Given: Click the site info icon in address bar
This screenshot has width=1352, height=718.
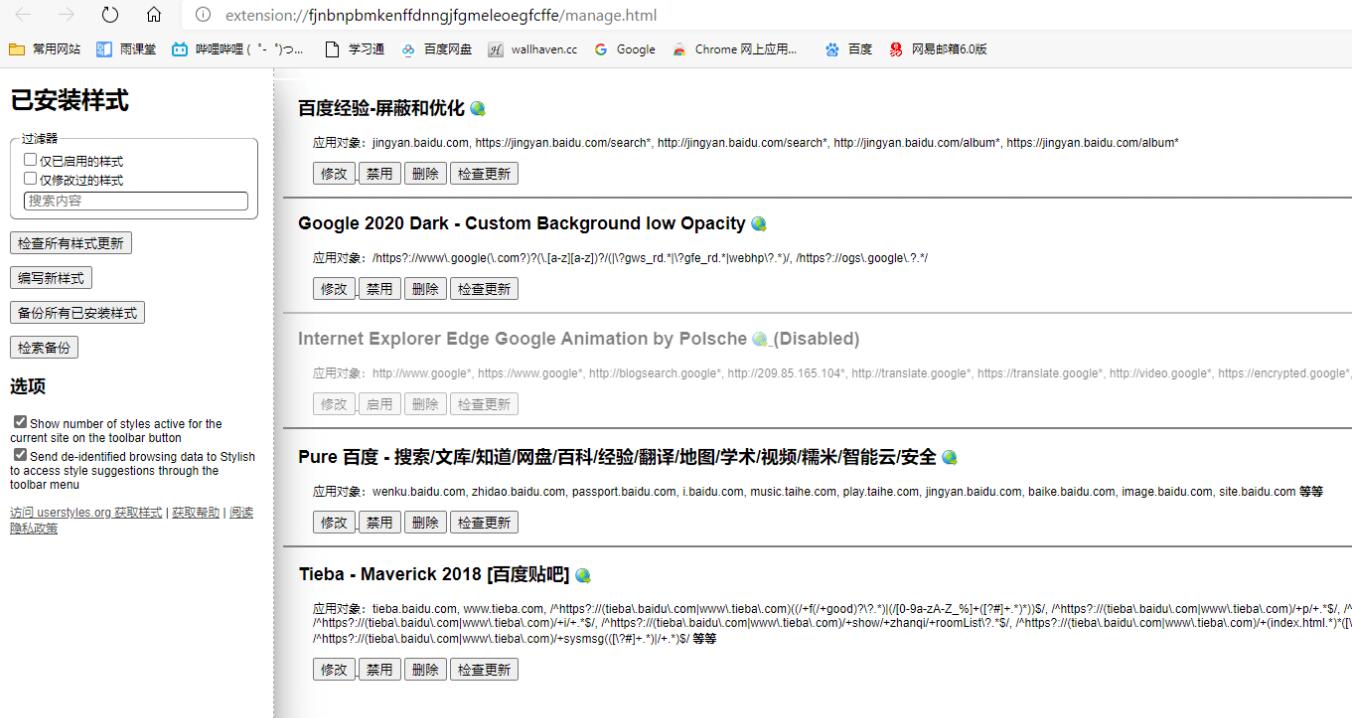Looking at the screenshot, I should tap(204, 16).
